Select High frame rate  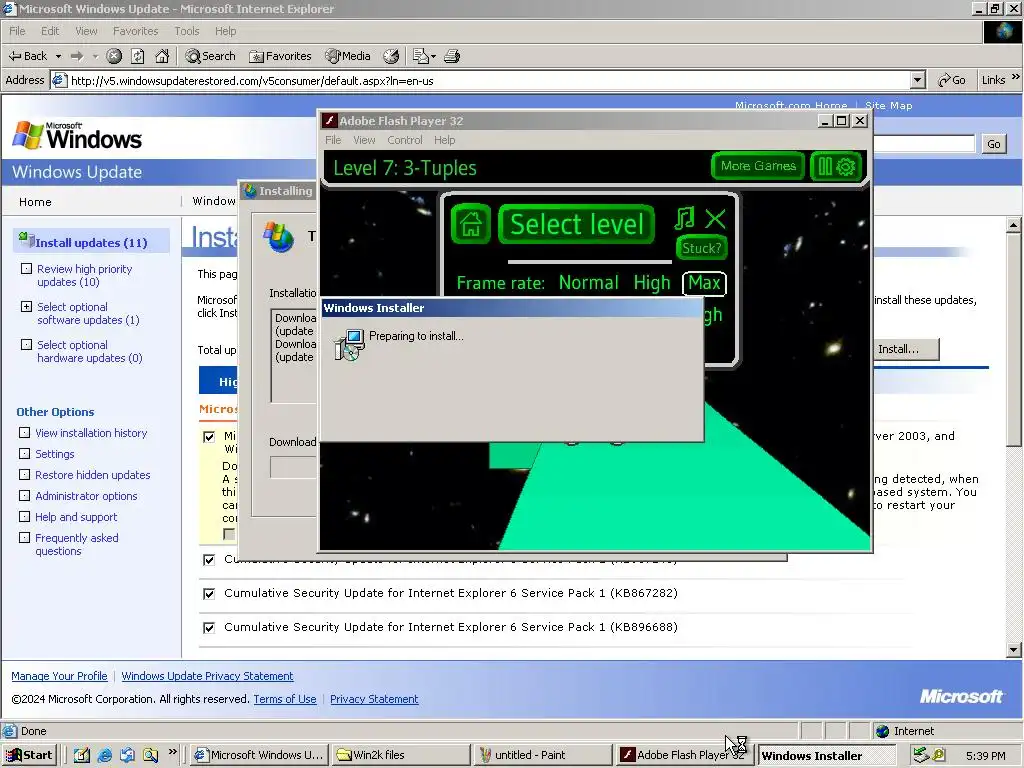[x=652, y=283]
